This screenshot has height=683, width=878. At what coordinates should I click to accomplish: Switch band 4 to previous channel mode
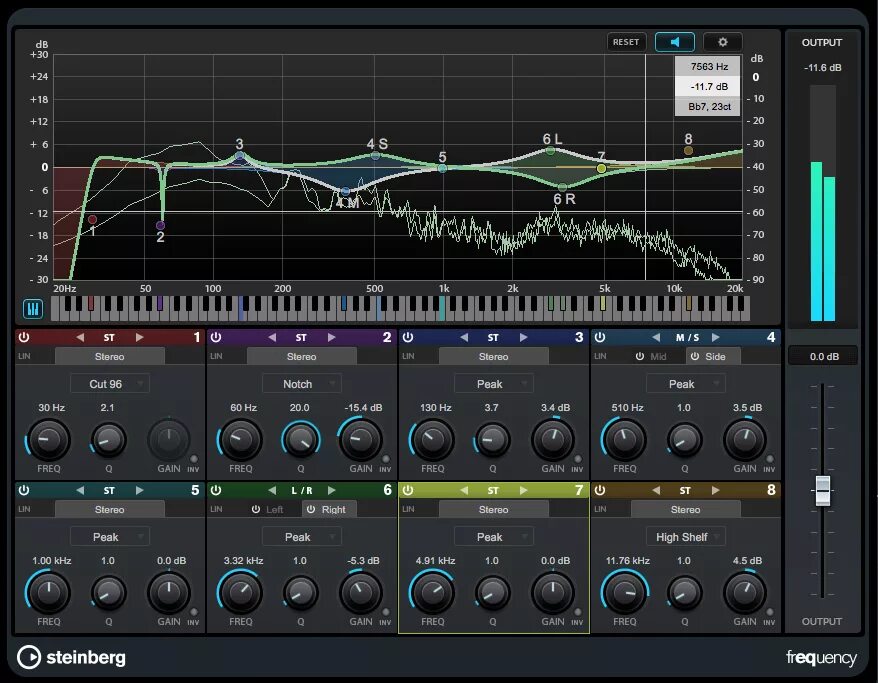[x=656, y=337]
